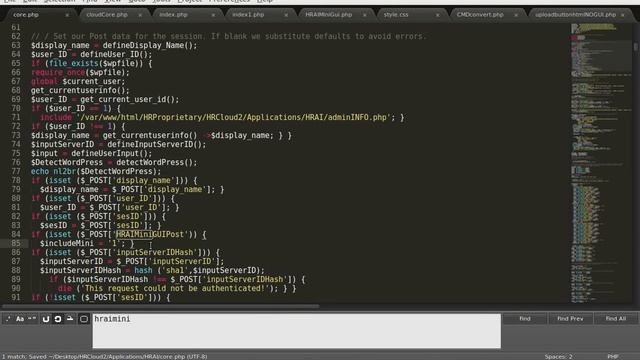This screenshot has width=640, height=360.
Task: Close the cloudCore.php tab
Action: pyautogui.click(x=140, y=15)
